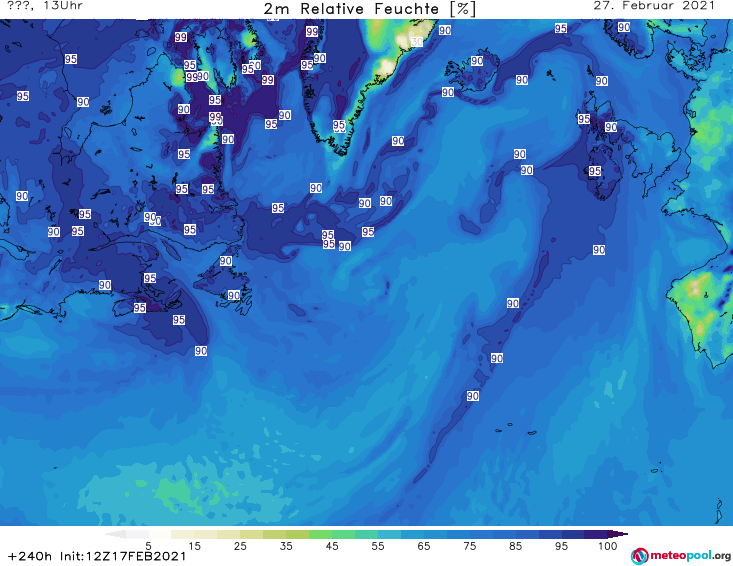Click the white '30' contour label near Greenland
733x566 pixels.
(417, 42)
